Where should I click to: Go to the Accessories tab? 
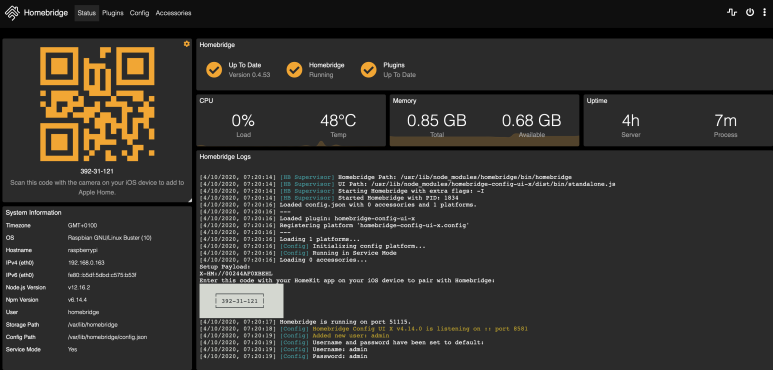point(174,13)
